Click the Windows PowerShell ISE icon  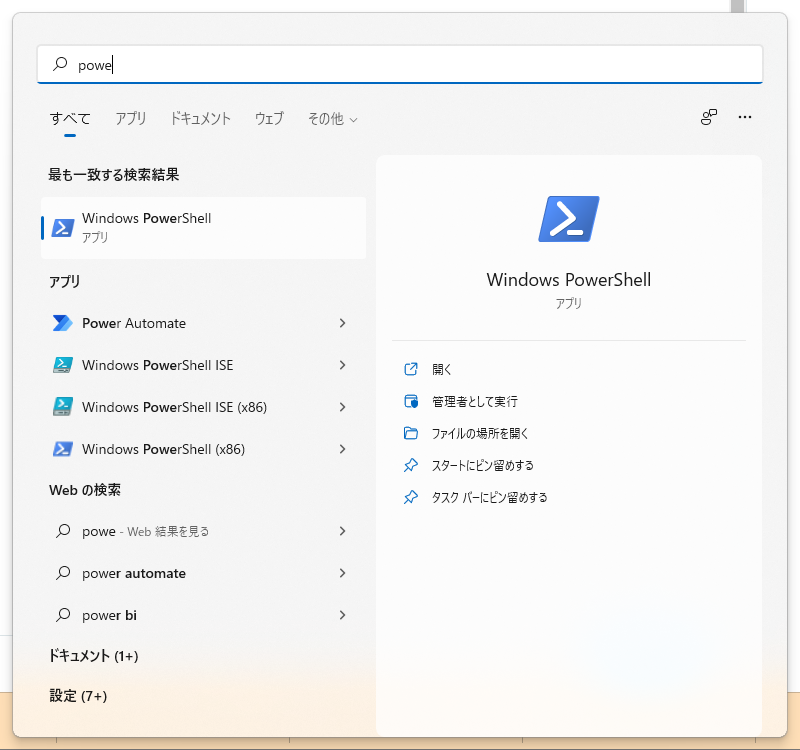63,365
